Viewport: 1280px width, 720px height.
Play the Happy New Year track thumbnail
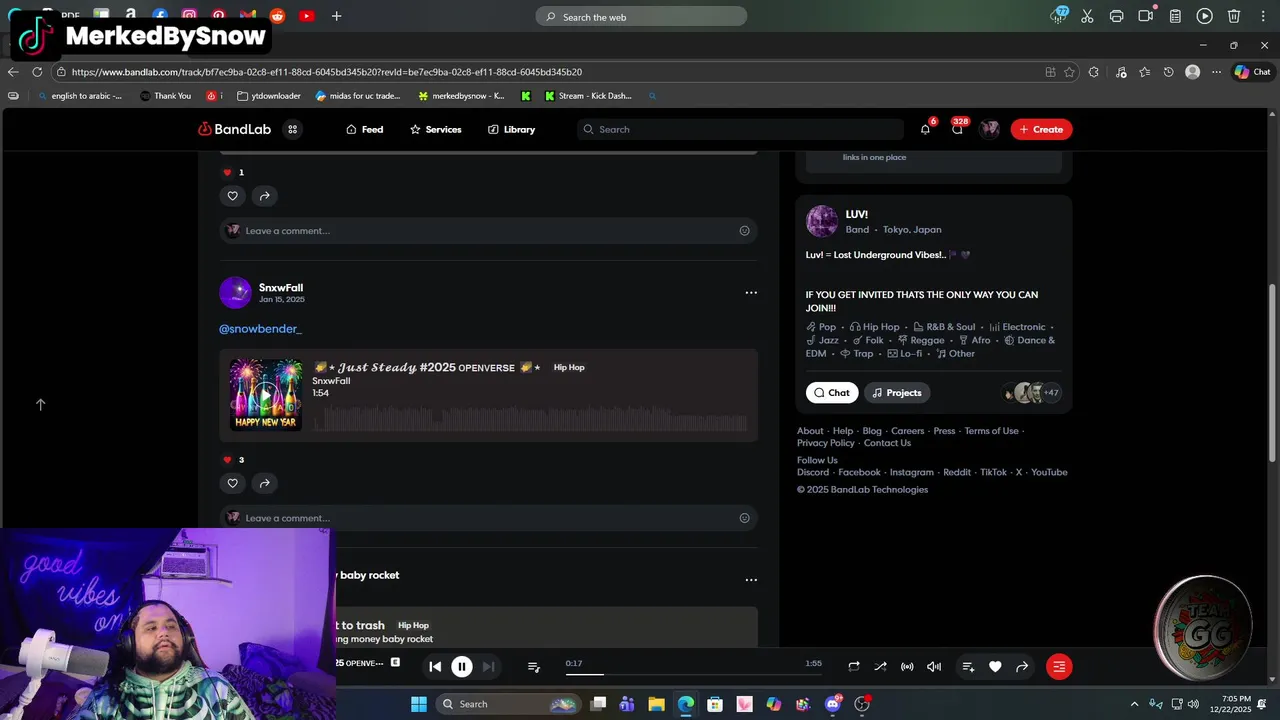point(265,394)
